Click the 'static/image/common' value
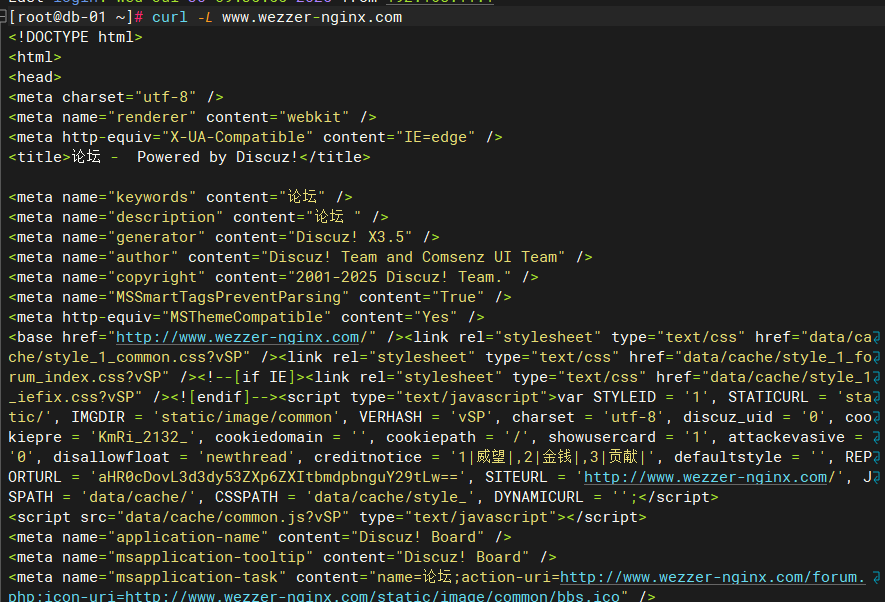The width and height of the screenshot is (885, 602). 247,418
